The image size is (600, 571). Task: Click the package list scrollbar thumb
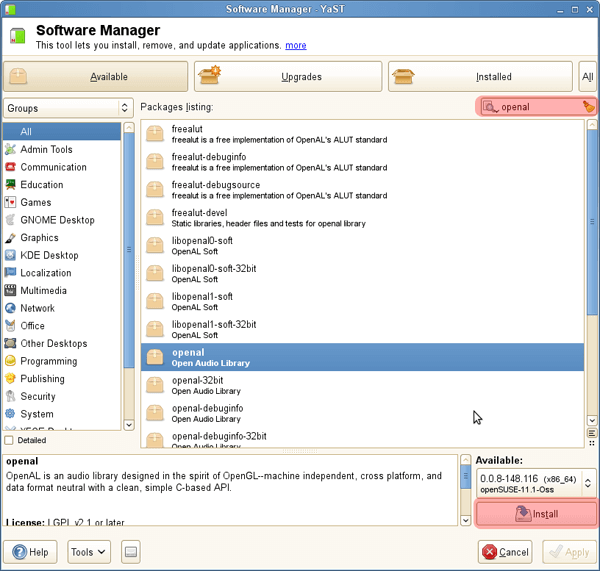(x=592, y=222)
